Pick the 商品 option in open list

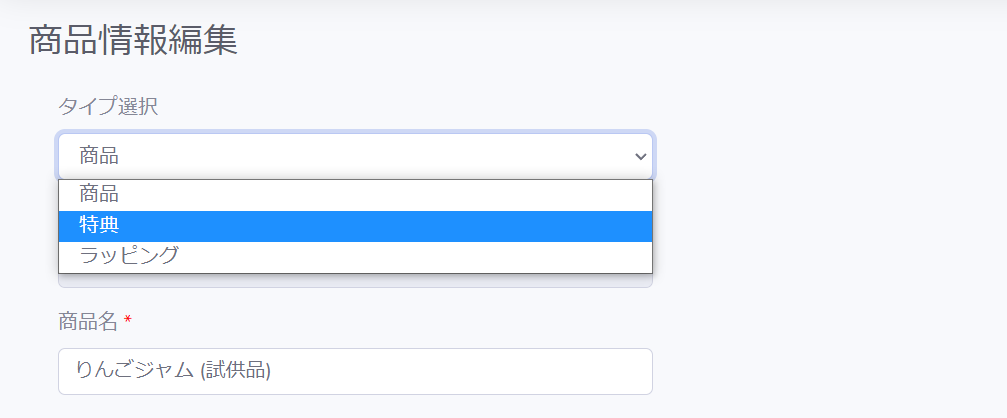pyautogui.click(x=355, y=195)
